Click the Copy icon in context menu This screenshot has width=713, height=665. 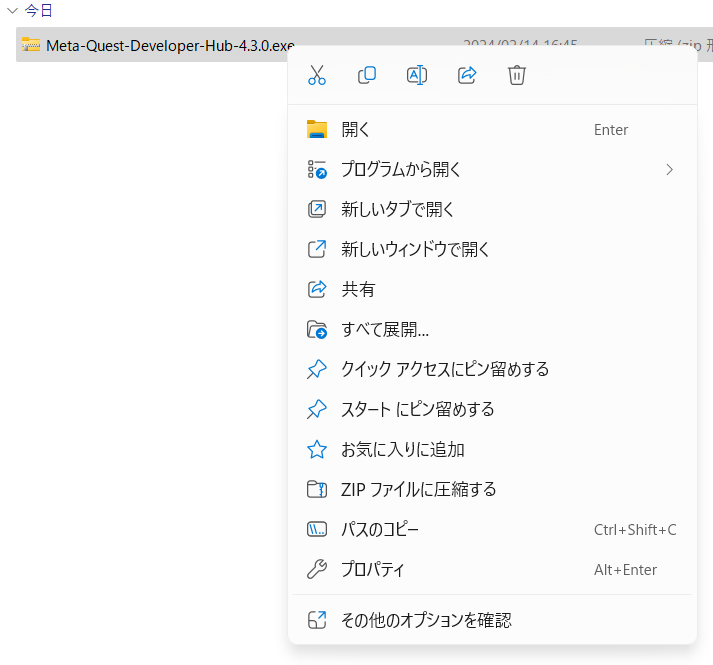point(367,75)
